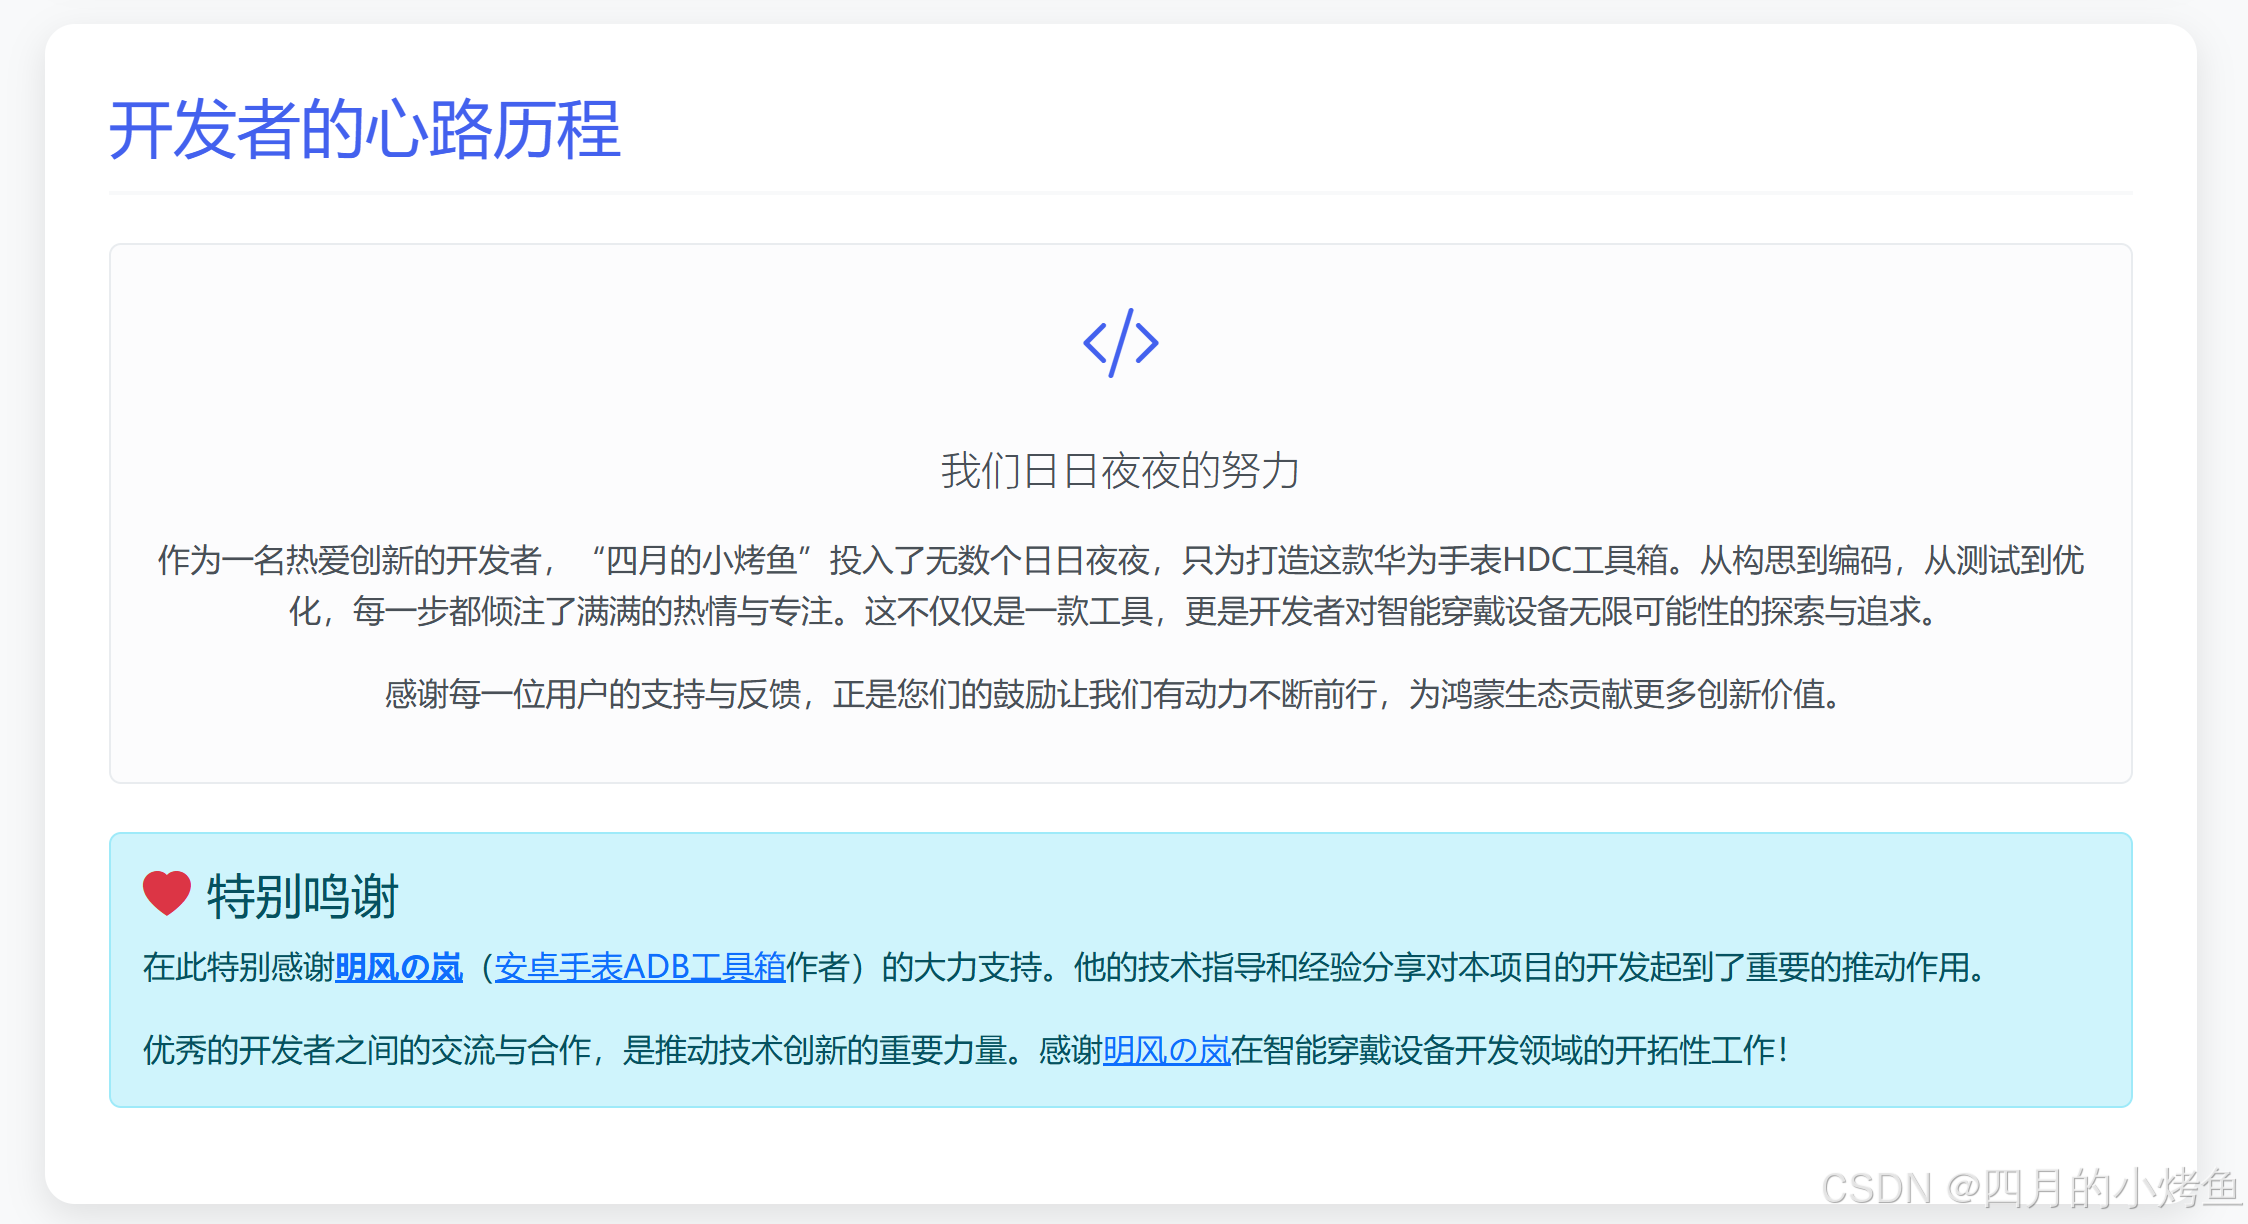
Task: Click 明风の岚 link in last sentence
Action: coord(1166,1050)
